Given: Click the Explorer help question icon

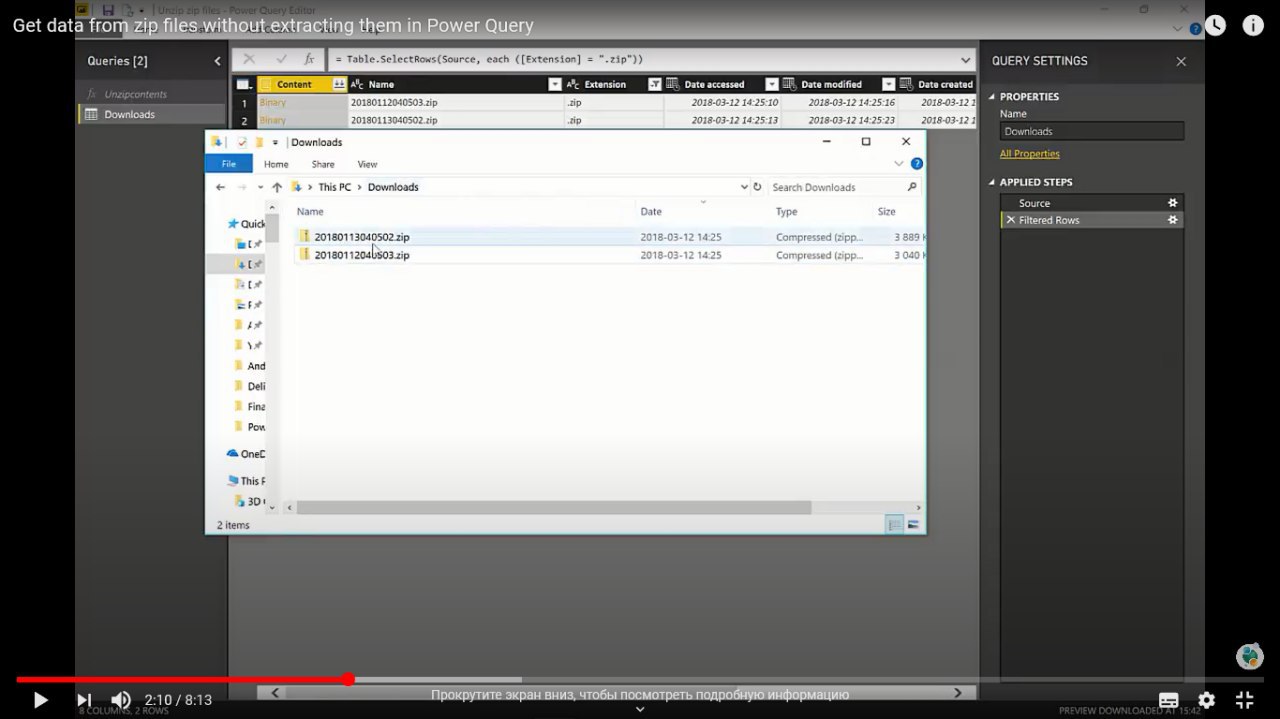Looking at the screenshot, I should pos(916,164).
